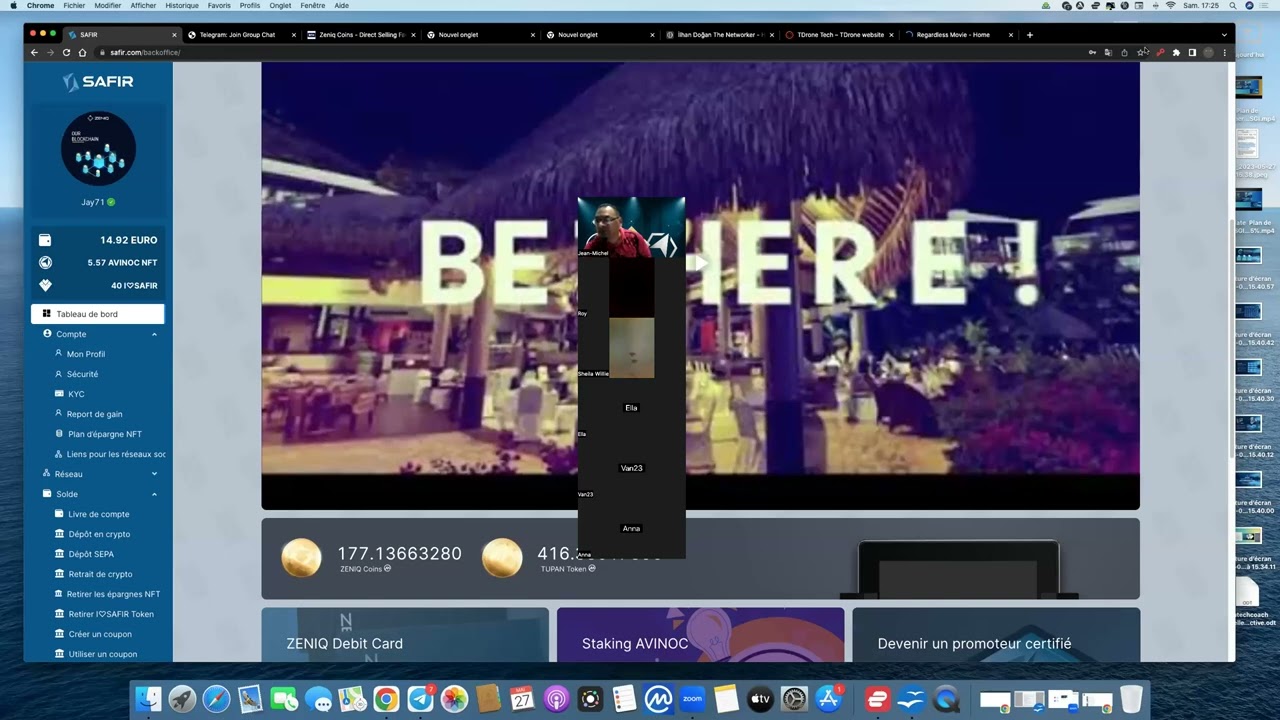1280x720 pixels.
Task: Open Zoom from the Dock
Action: [692, 699]
